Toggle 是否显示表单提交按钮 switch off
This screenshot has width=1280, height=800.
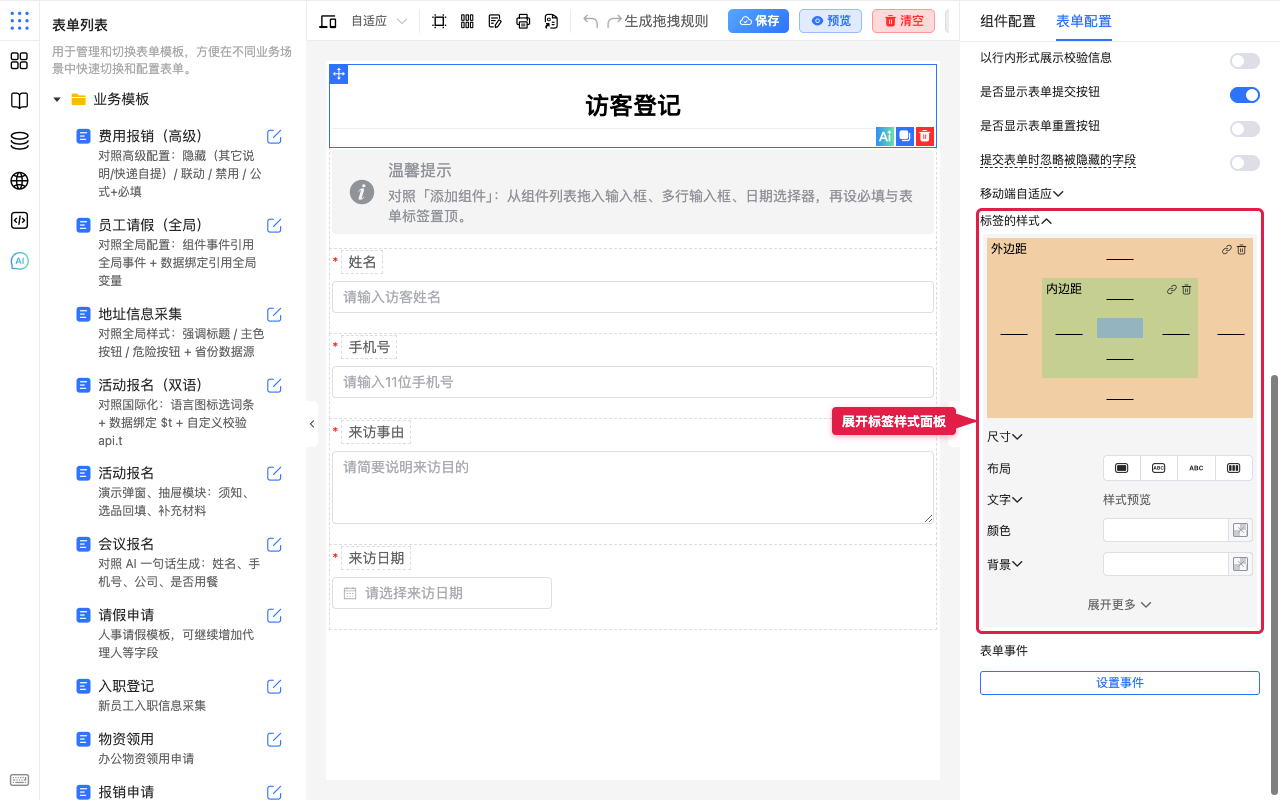point(1244,95)
